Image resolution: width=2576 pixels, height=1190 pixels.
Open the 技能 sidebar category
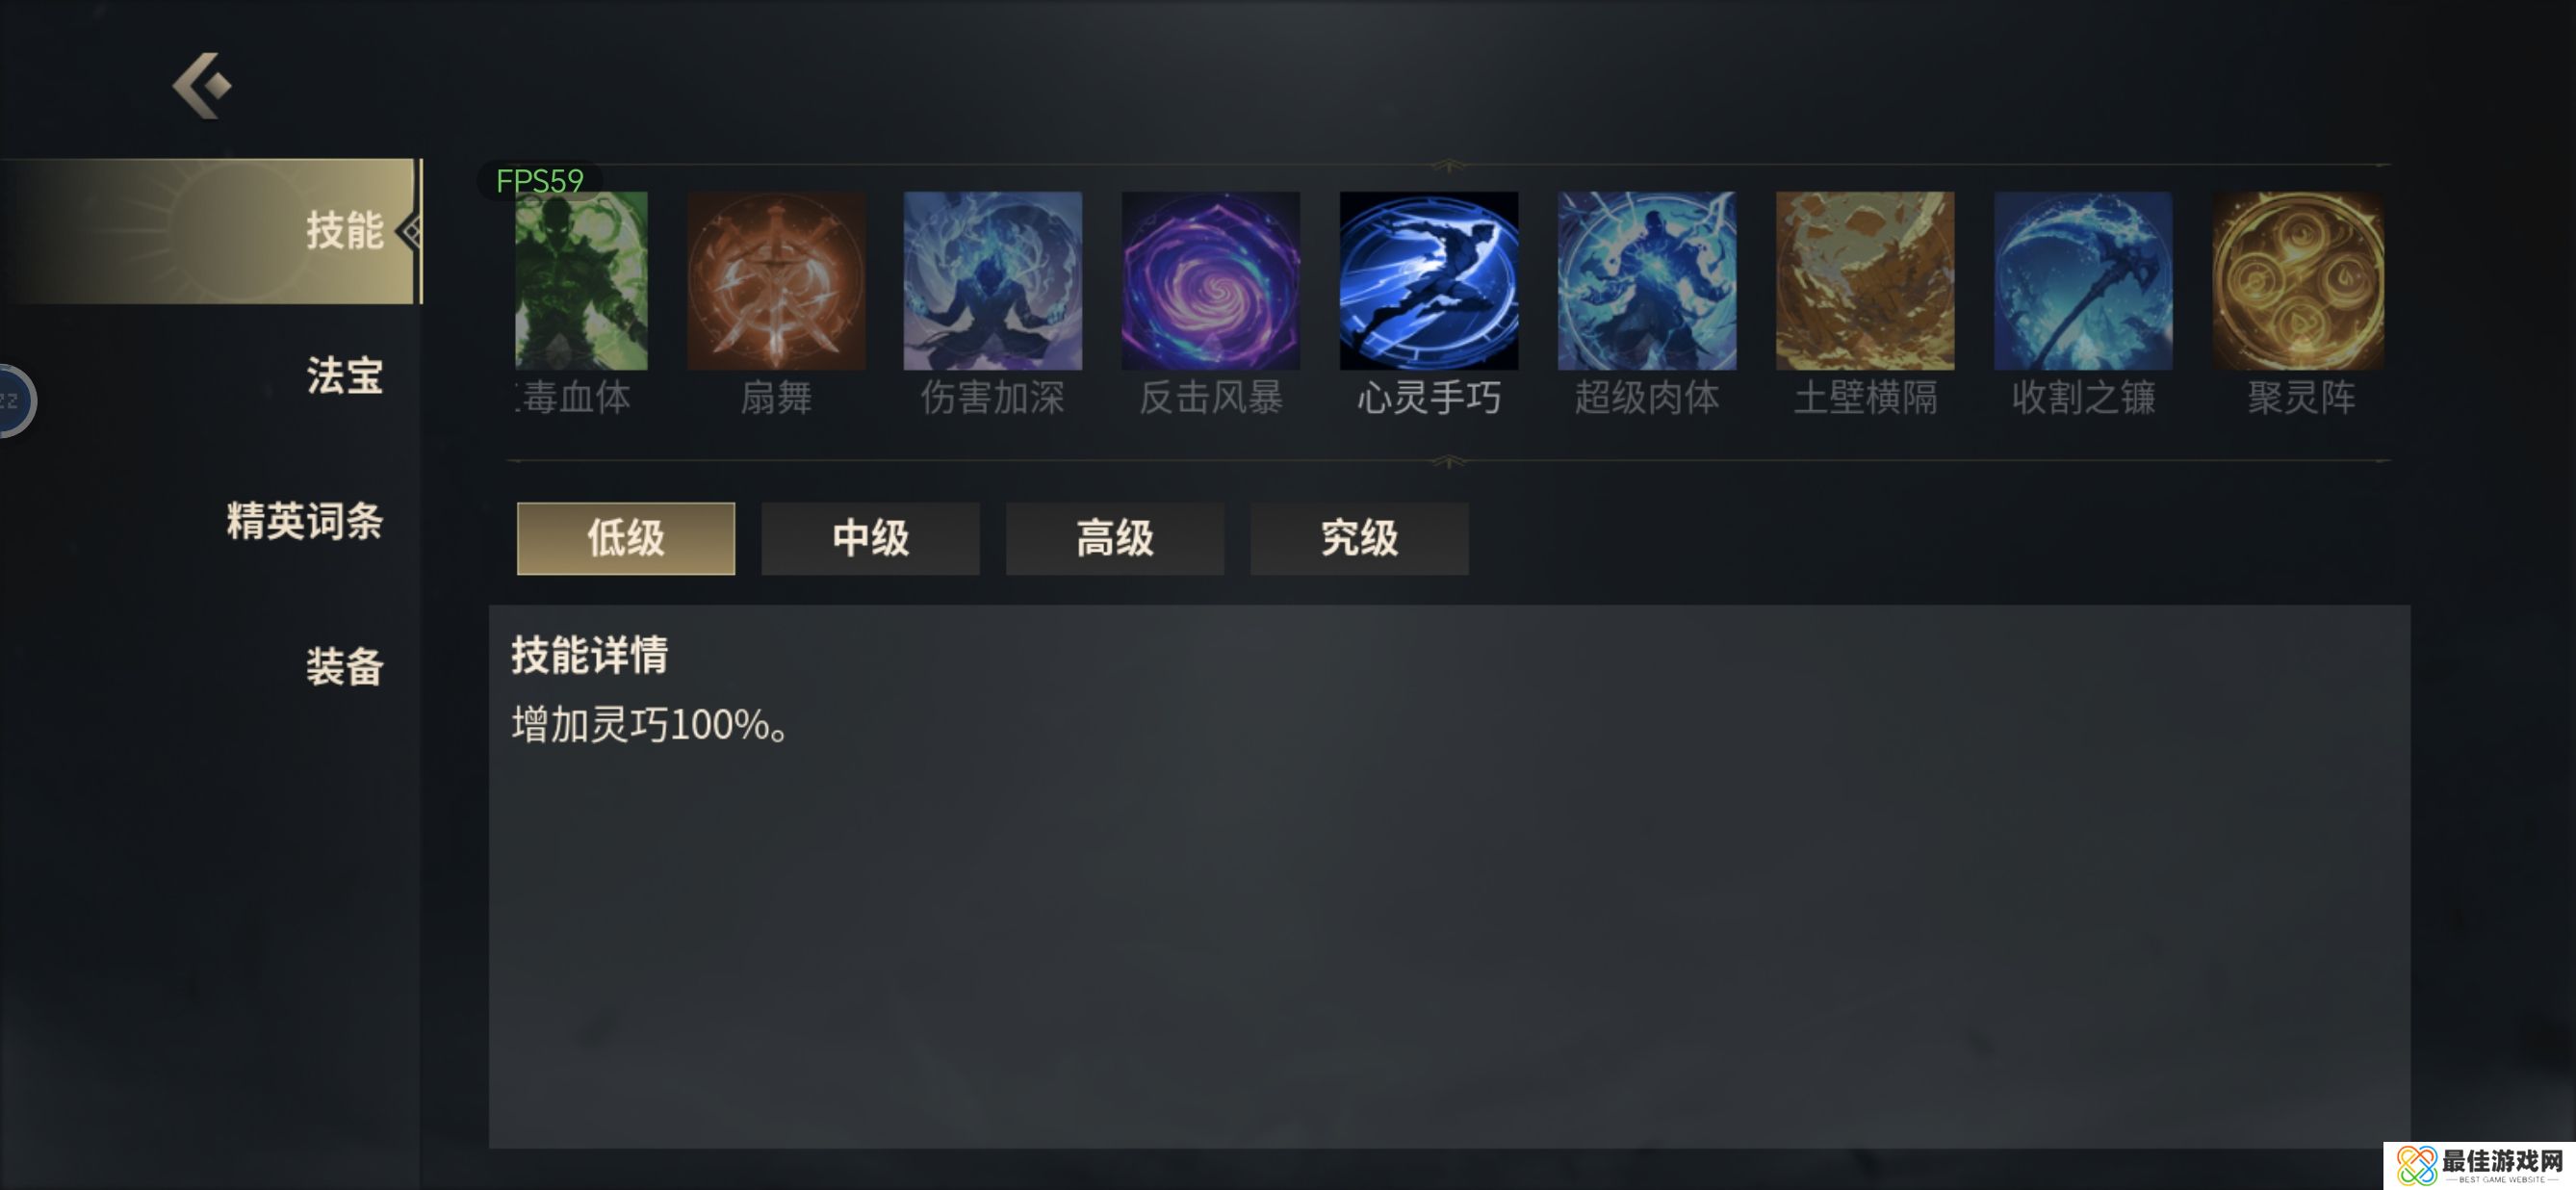[x=211, y=231]
